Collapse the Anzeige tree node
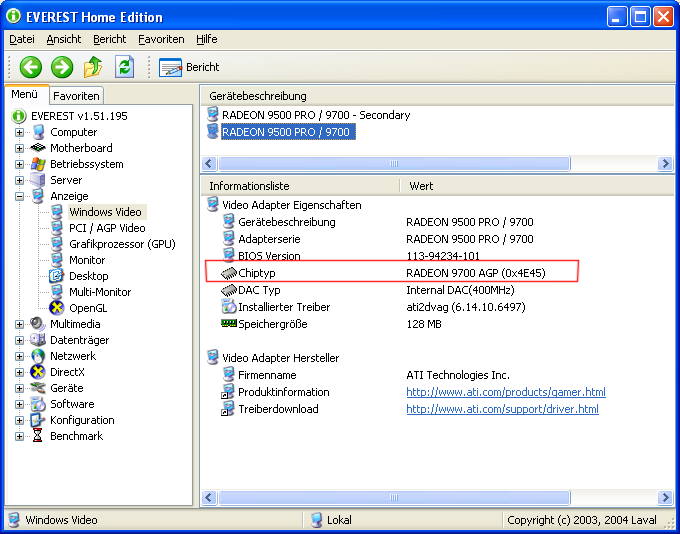The height and width of the screenshot is (534, 680). [x=20, y=196]
